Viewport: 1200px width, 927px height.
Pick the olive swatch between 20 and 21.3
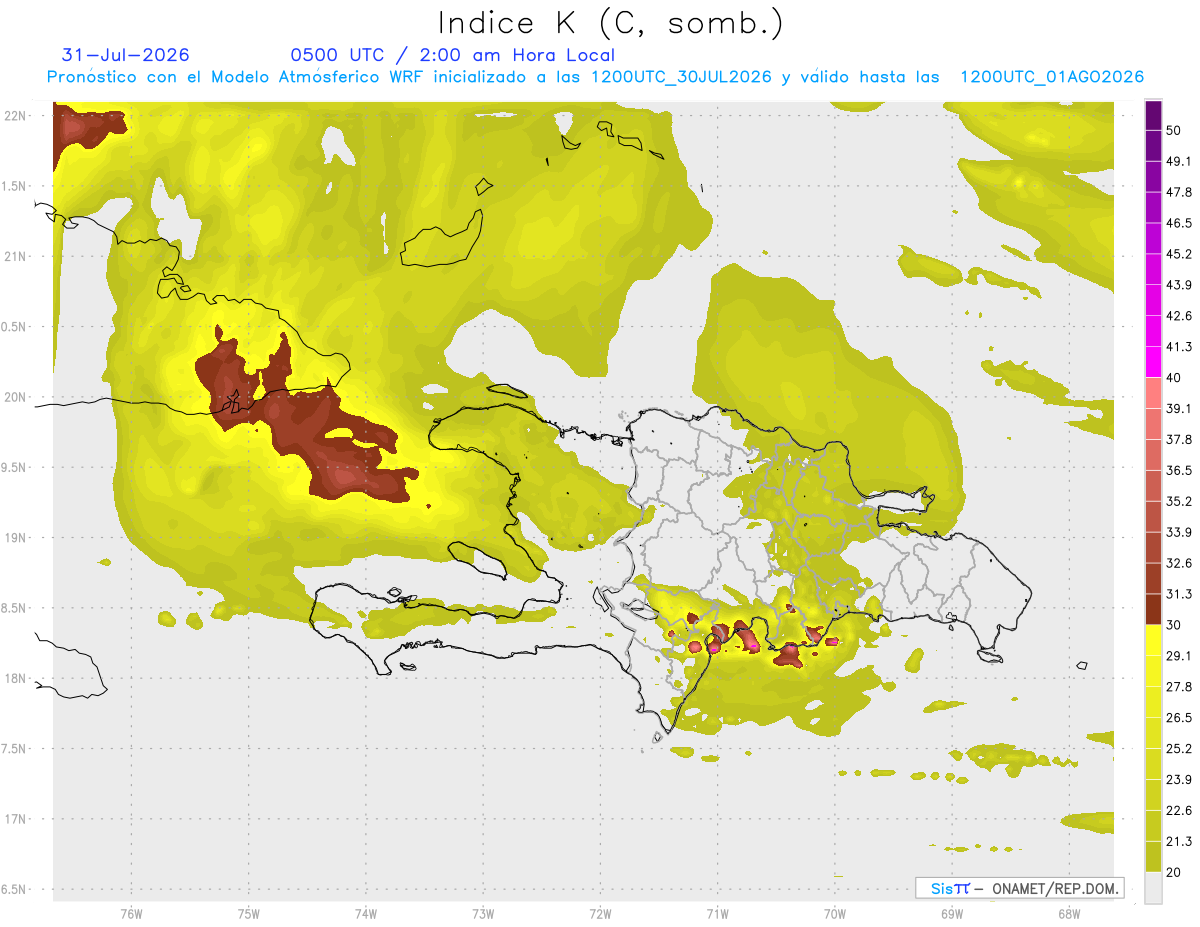1153,856
